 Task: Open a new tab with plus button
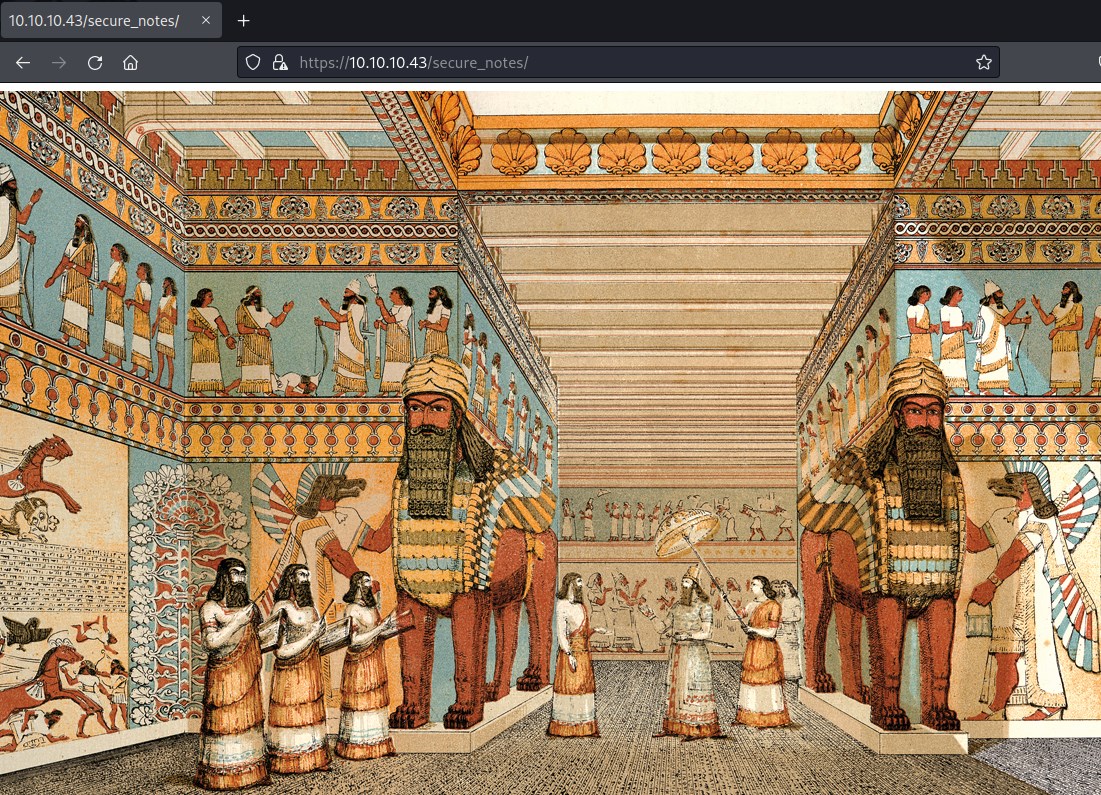pyautogui.click(x=243, y=20)
